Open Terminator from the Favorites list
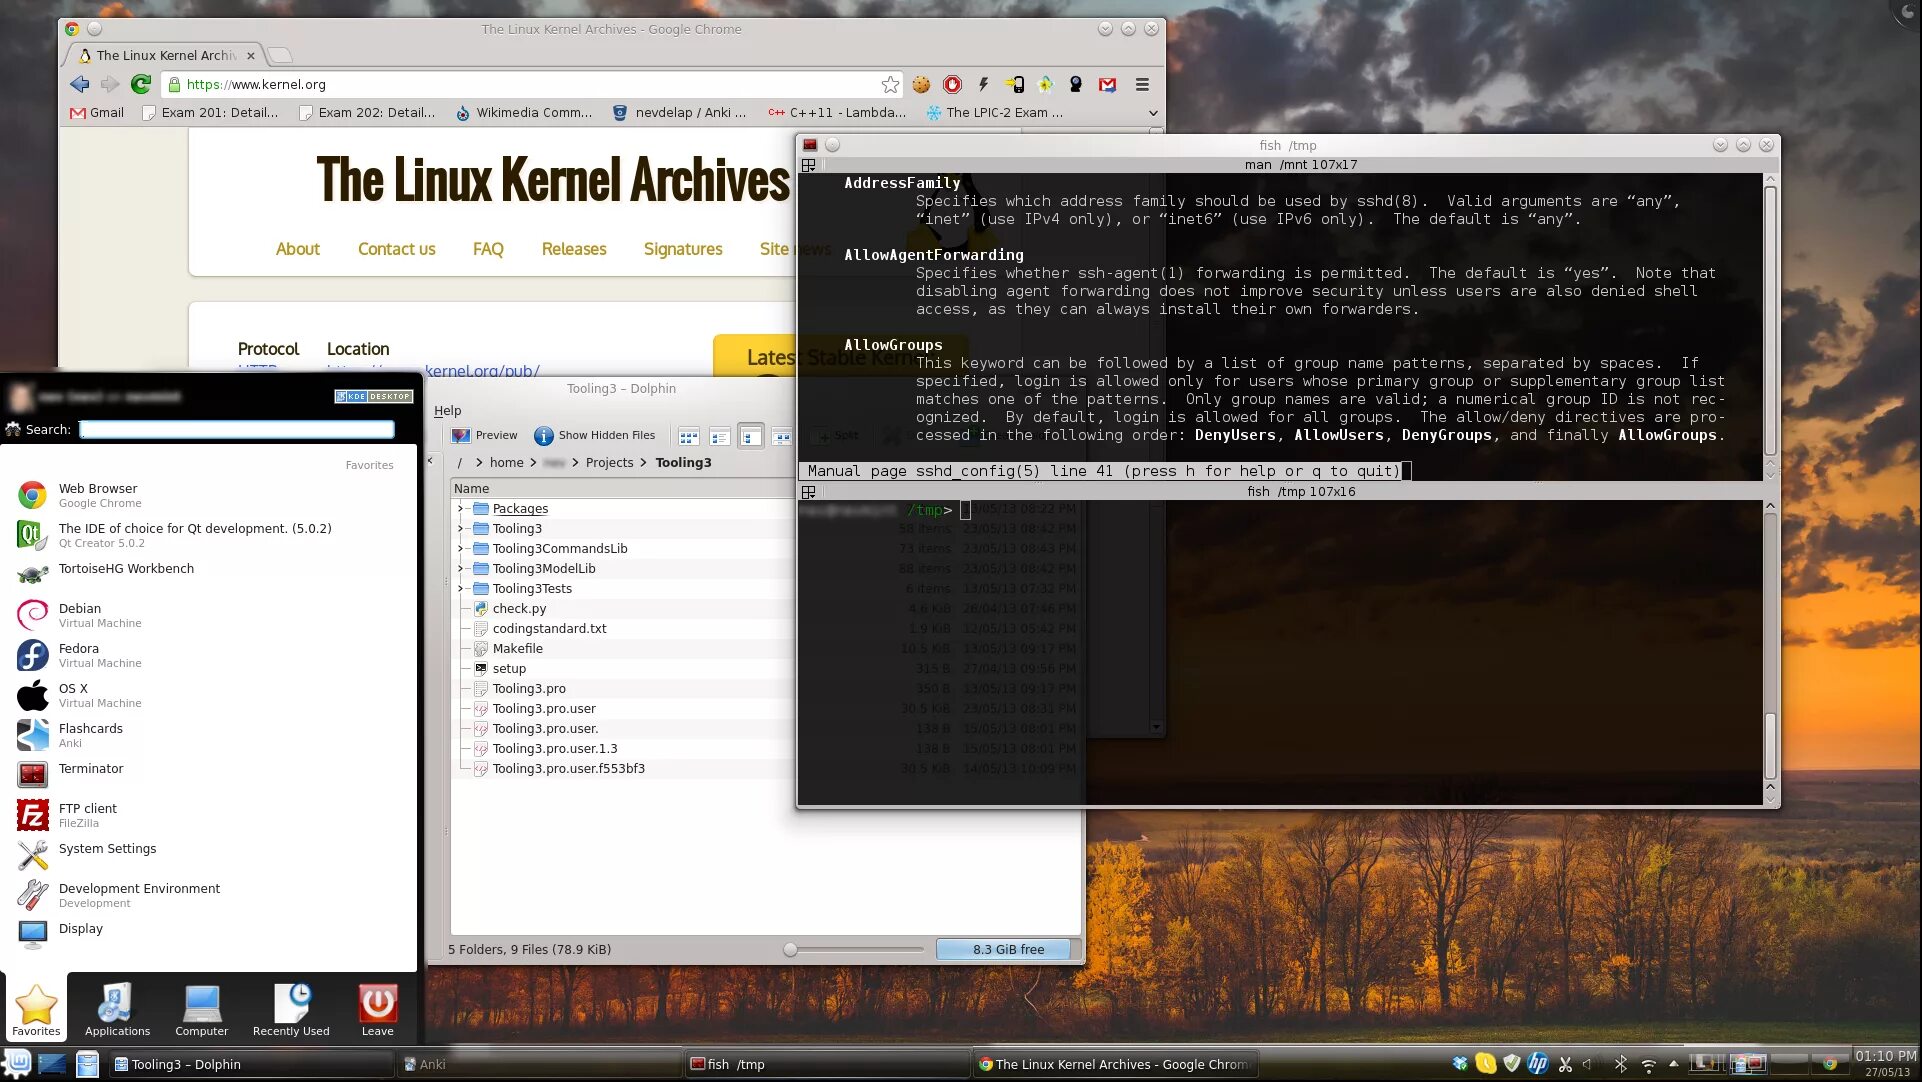This screenshot has height=1082, width=1922. 91,769
